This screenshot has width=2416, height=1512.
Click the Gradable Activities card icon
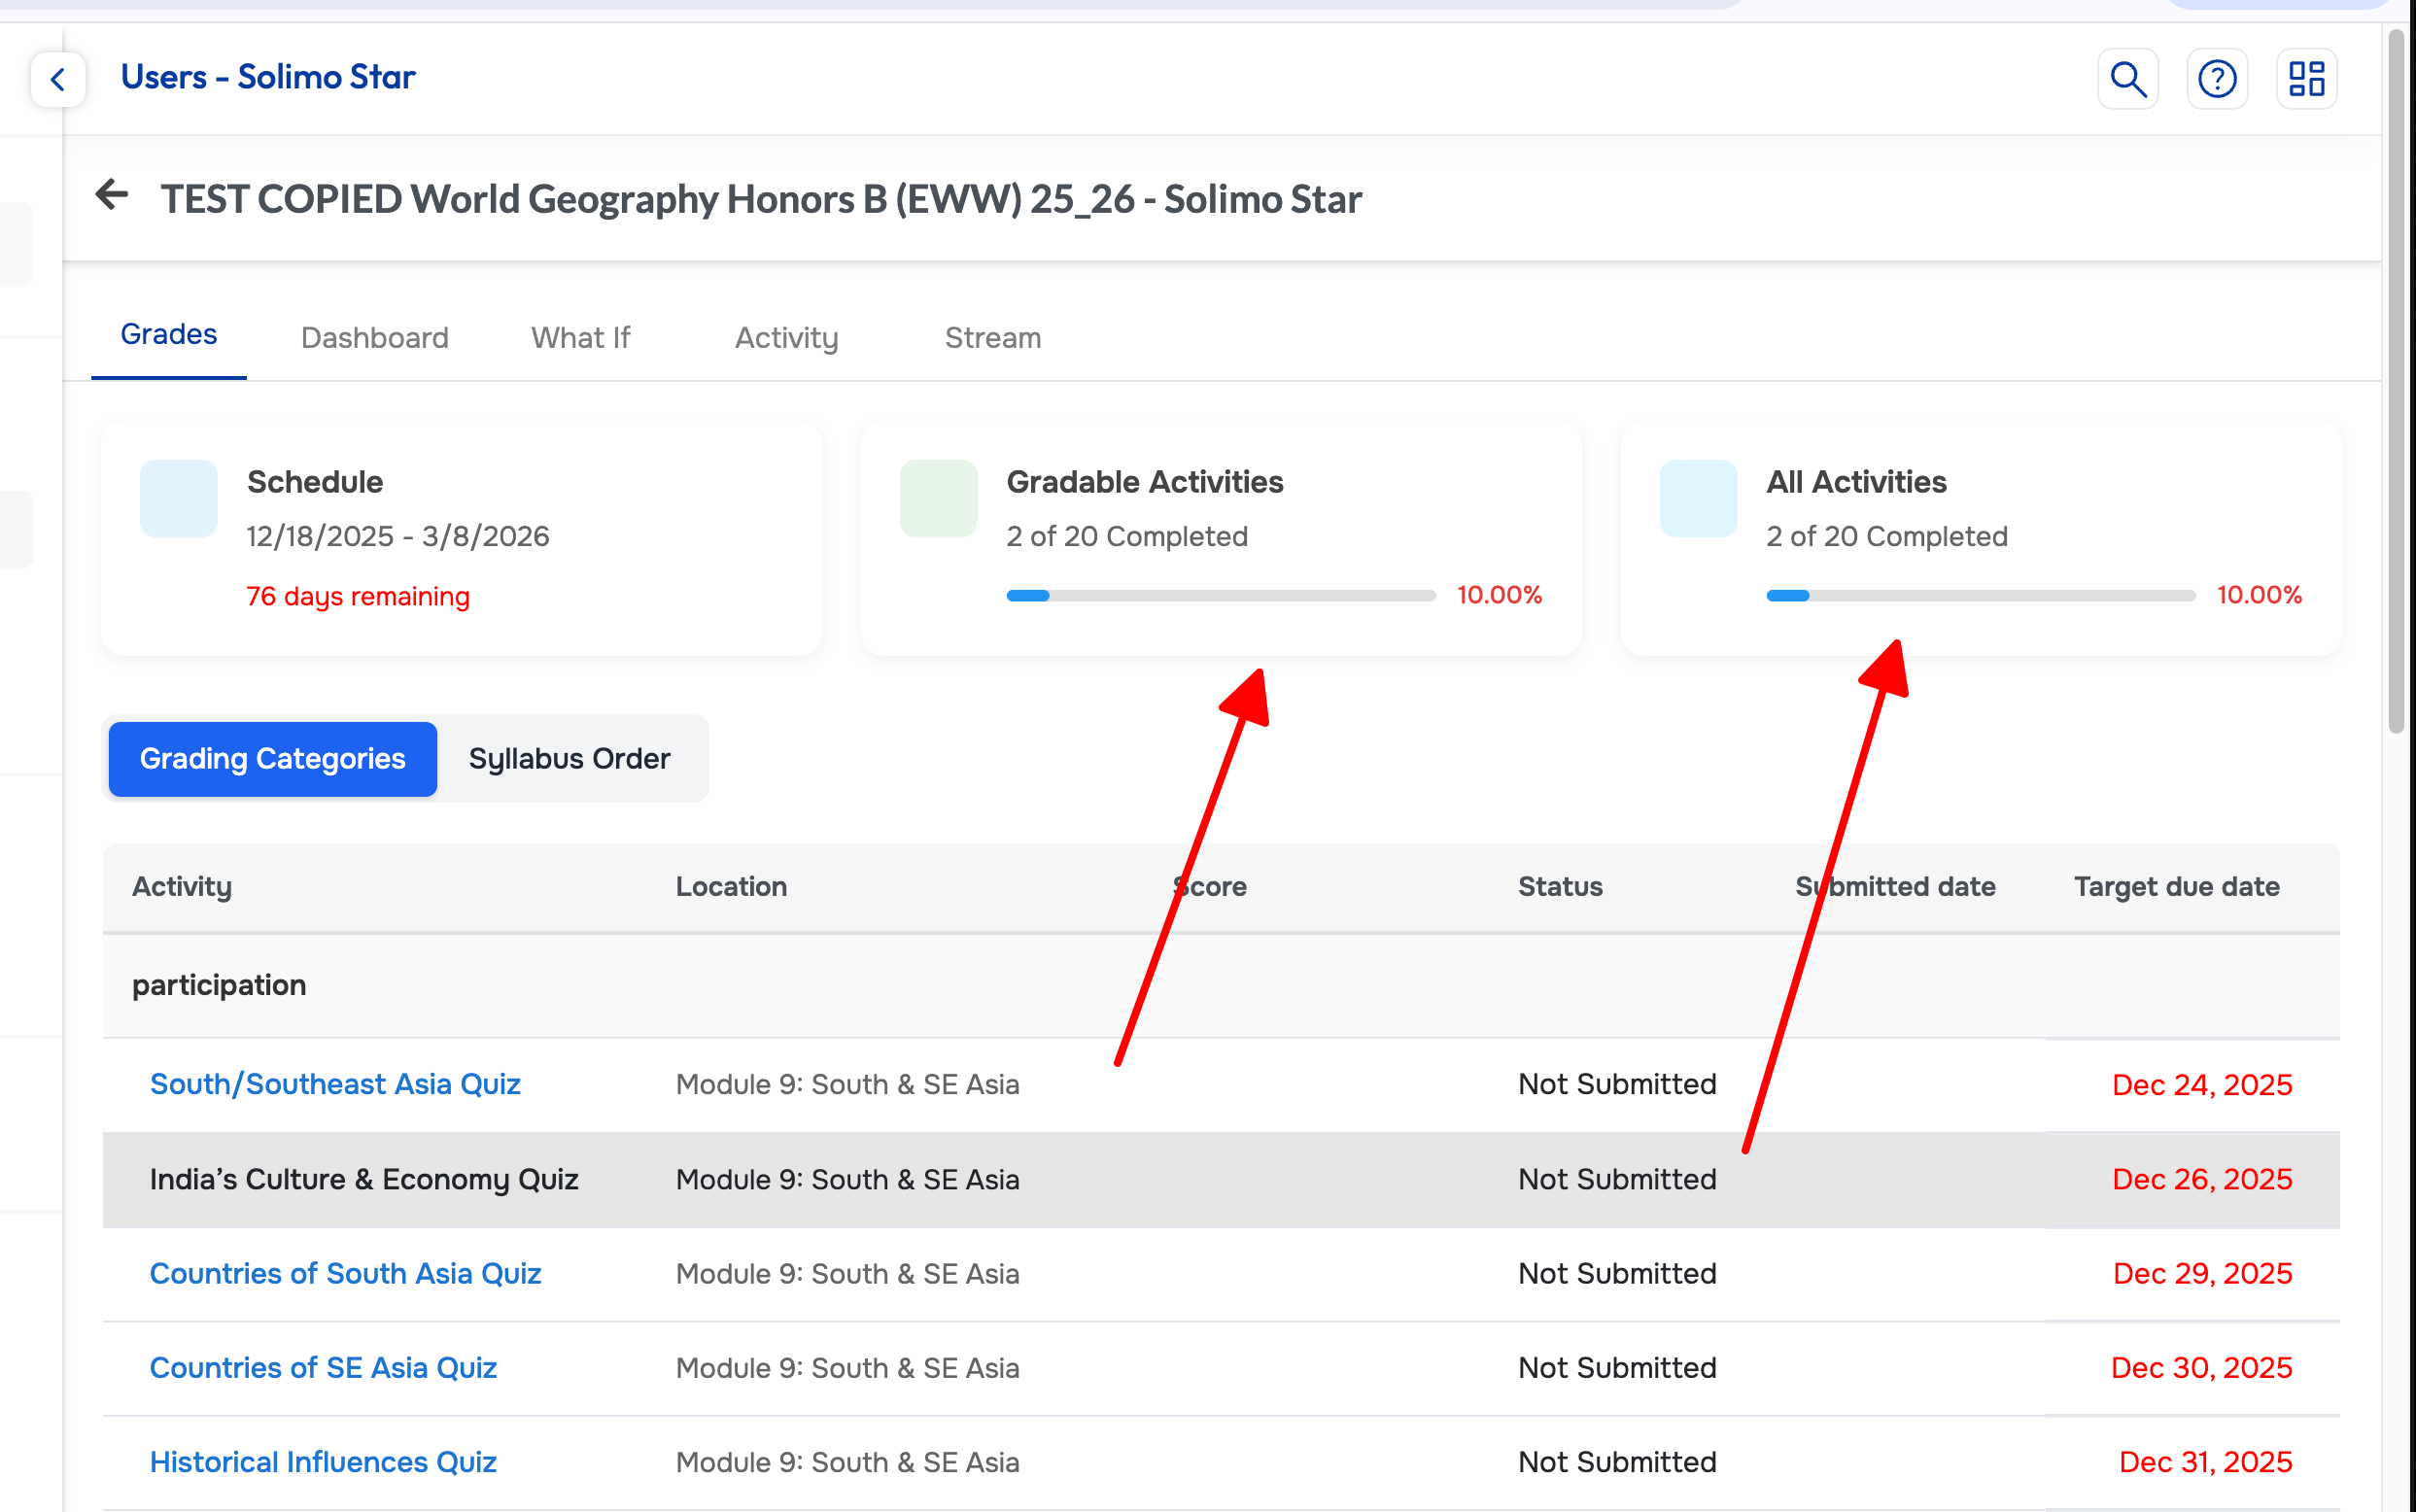(x=938, y=498)
